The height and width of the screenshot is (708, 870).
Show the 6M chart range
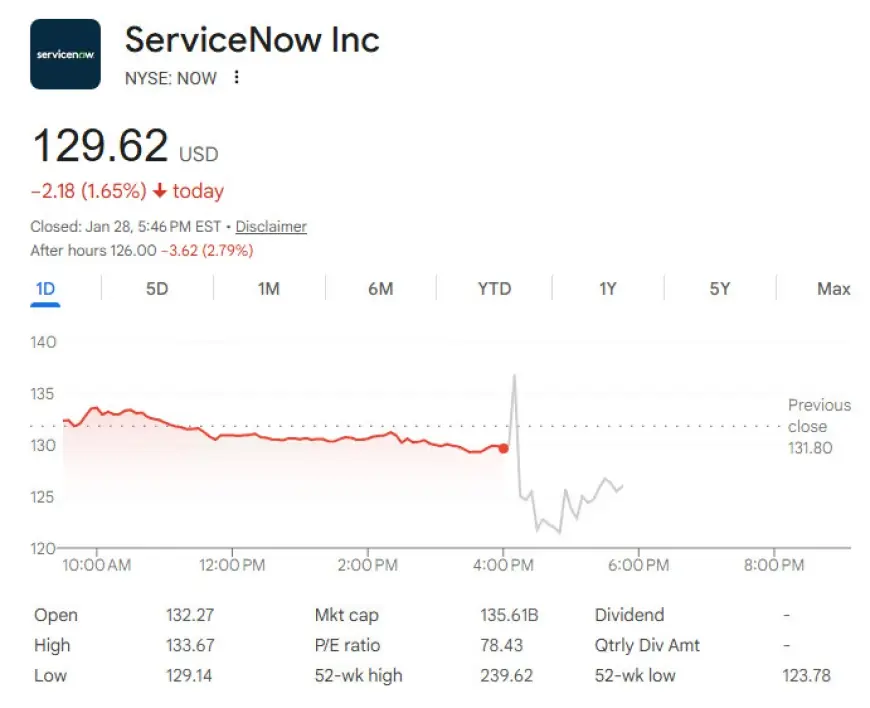(x=380, y=289)
